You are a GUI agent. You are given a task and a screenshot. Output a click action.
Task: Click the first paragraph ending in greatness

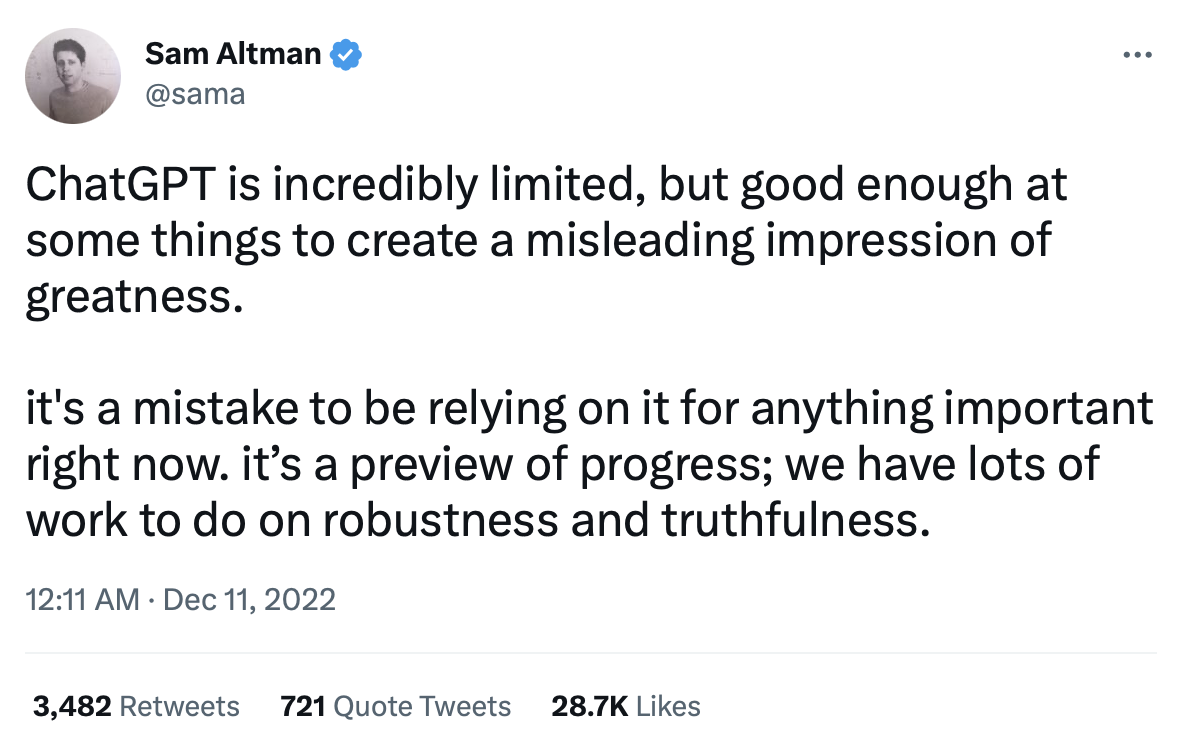point(546,240)
